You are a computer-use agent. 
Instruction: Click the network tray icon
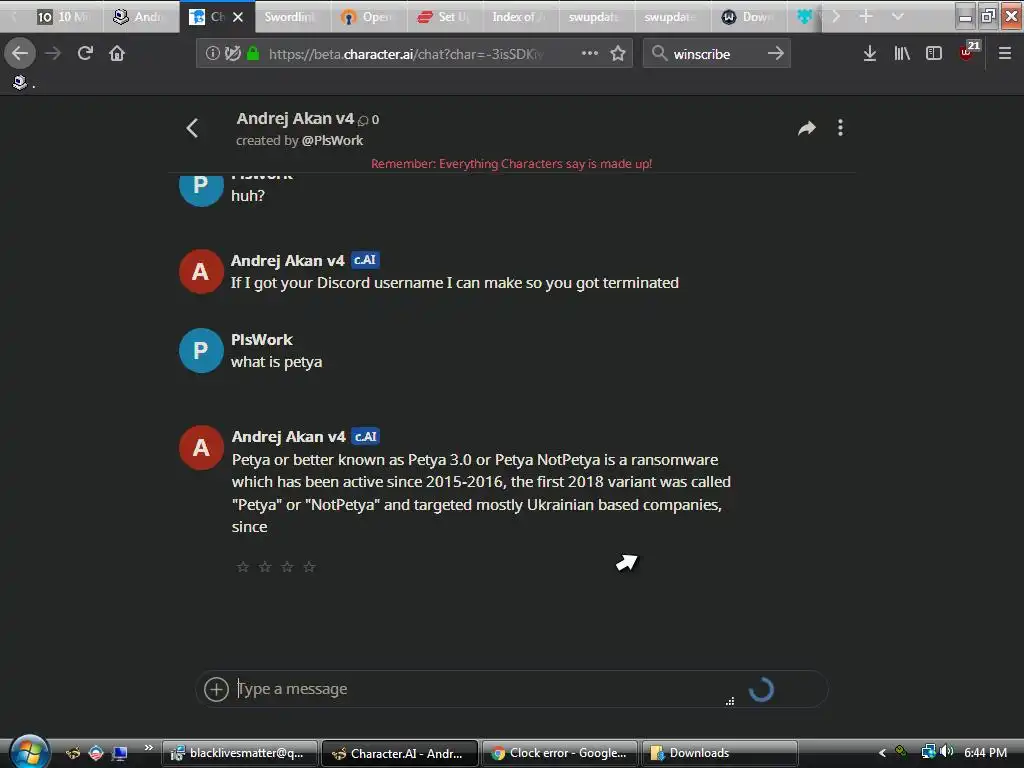(x=928, y=752)
